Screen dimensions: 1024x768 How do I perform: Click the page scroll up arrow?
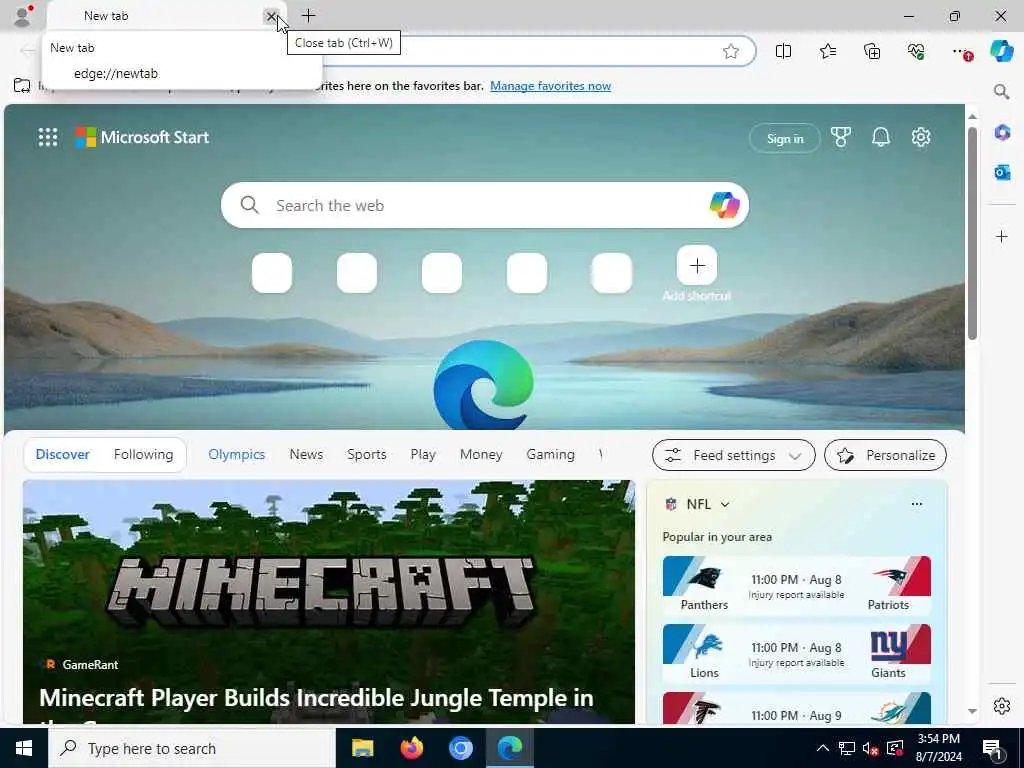coord(972,116)
